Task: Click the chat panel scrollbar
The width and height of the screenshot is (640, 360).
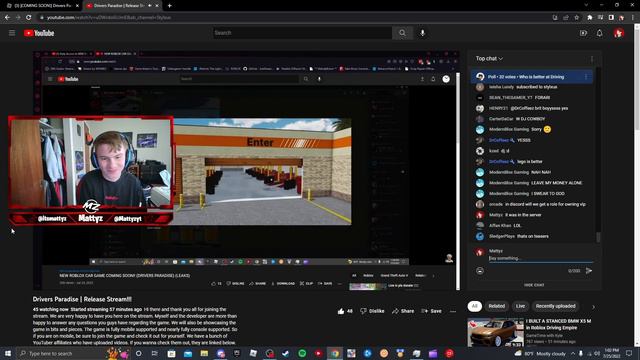Action: (598, 237)
